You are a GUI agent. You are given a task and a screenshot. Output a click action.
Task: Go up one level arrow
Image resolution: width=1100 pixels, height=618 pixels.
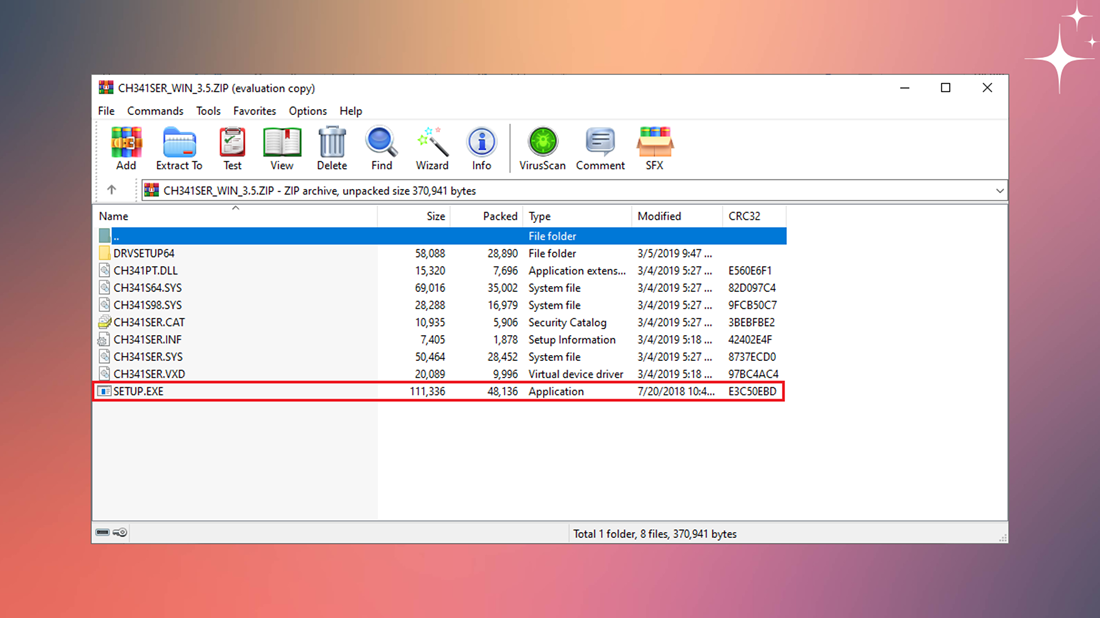point(112,190)
